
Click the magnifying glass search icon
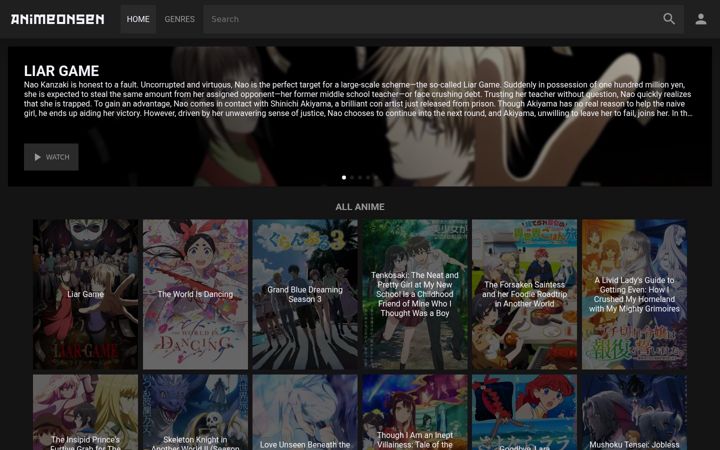coord(669,19)
